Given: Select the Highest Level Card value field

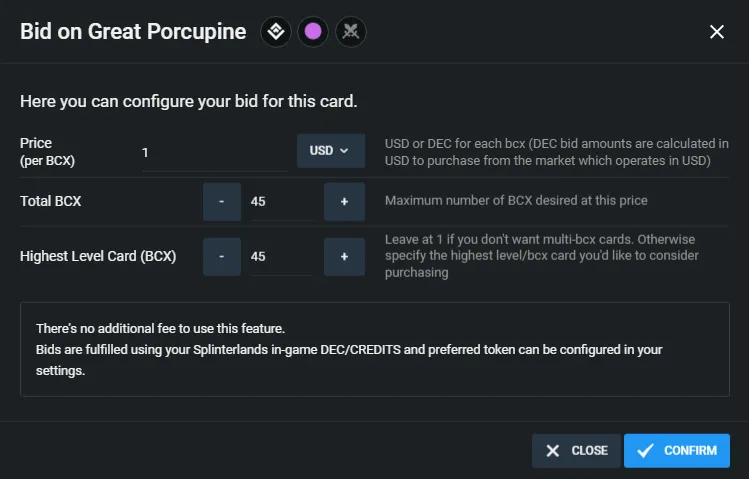Looking at the screenshot, I should 282,256.
